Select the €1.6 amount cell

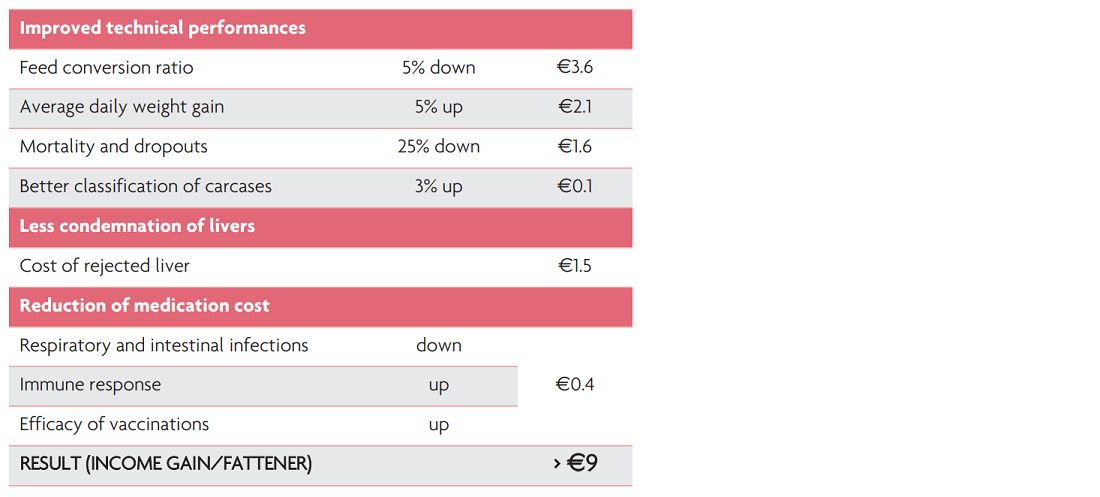575,147
